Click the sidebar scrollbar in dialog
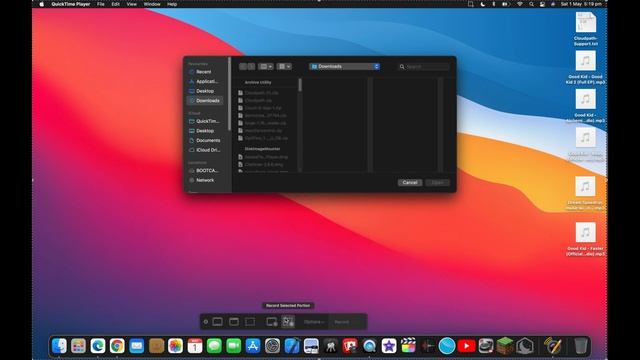 pyautogui.click(x=229, y=94)
